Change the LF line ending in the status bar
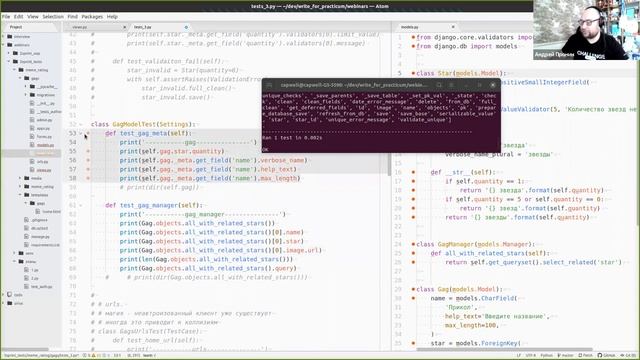 [519, 356]
